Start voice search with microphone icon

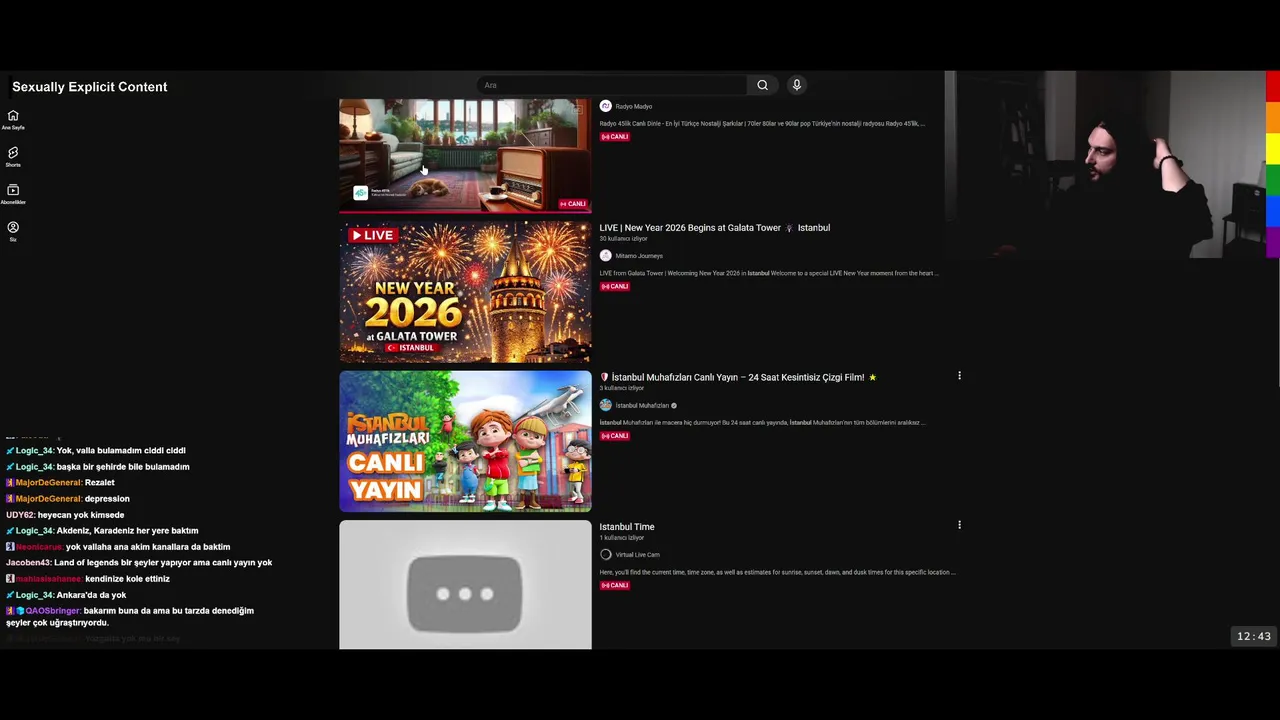click(x=797, y=85)
